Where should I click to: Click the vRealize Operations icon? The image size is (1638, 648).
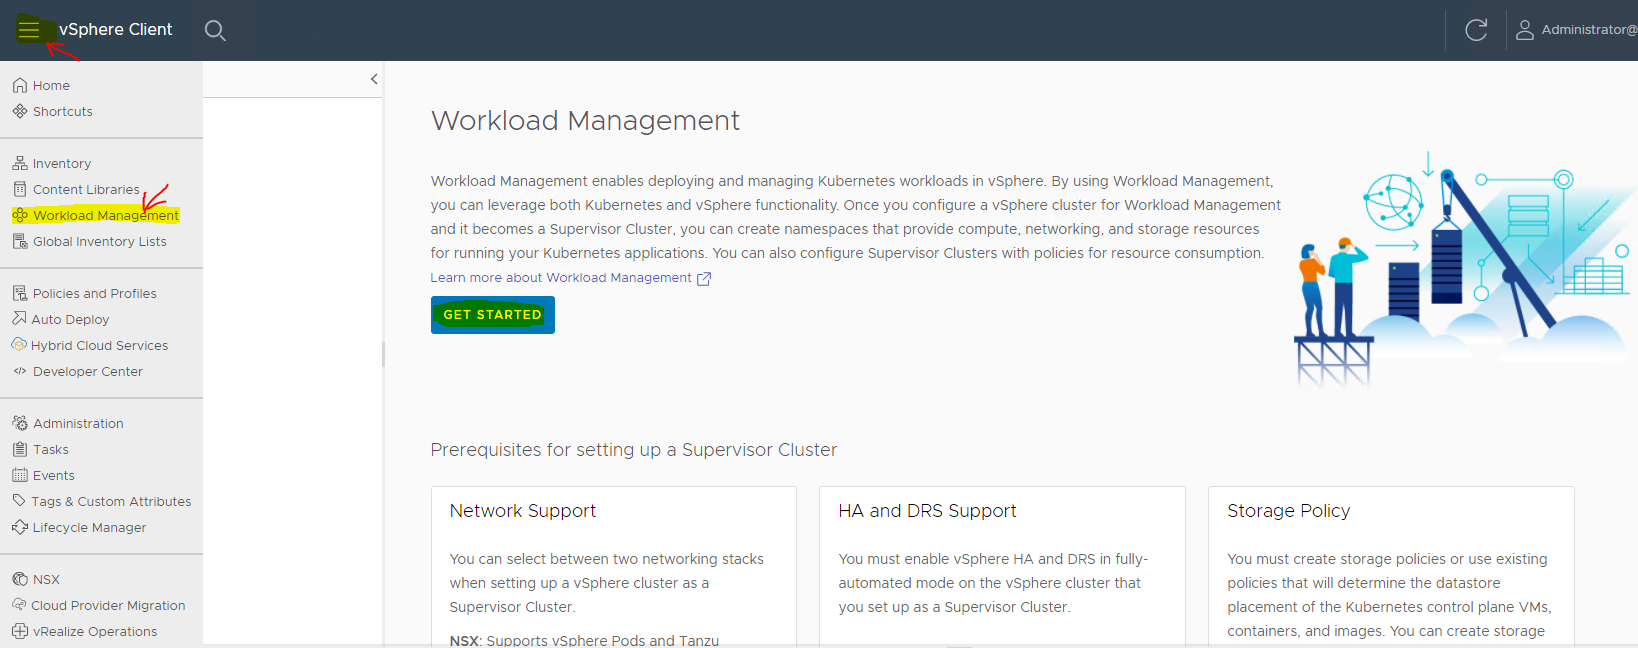pyautogui.click(x=20, y=631)
